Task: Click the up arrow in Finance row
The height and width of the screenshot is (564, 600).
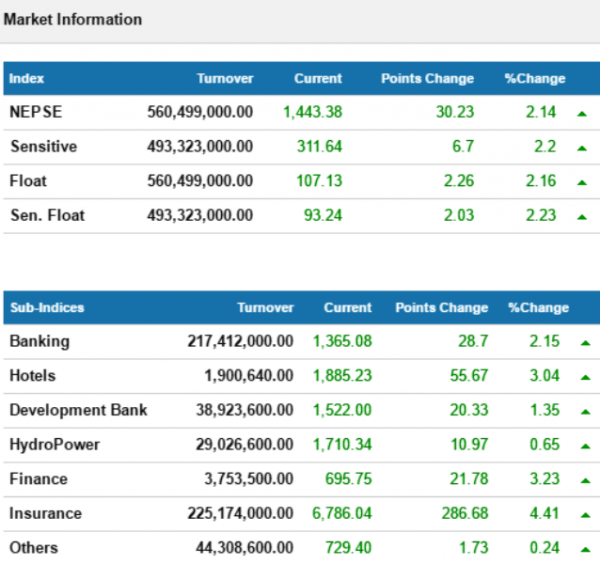Action: tap(585, 481)
